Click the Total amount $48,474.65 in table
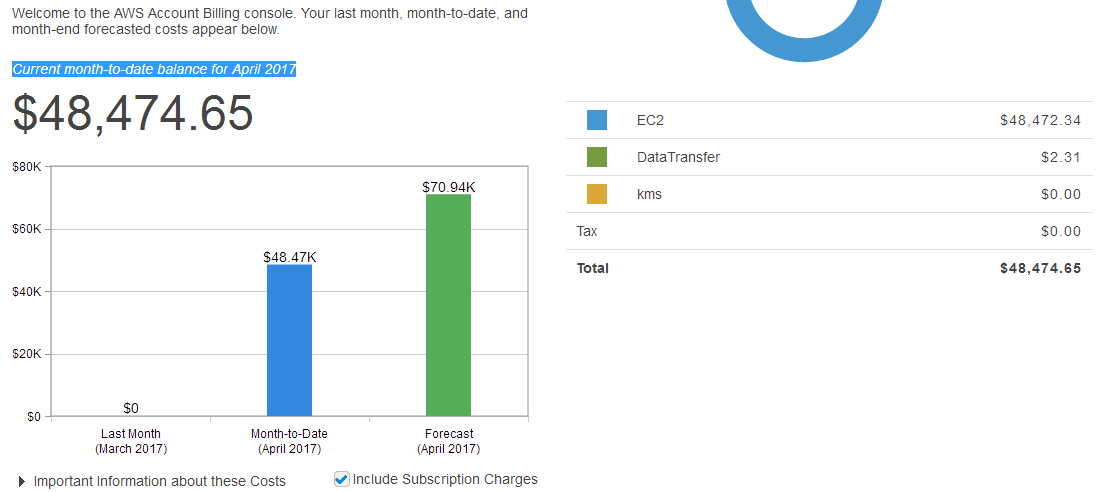The width and height of the screenshot is (1106, 492). 1040,268
